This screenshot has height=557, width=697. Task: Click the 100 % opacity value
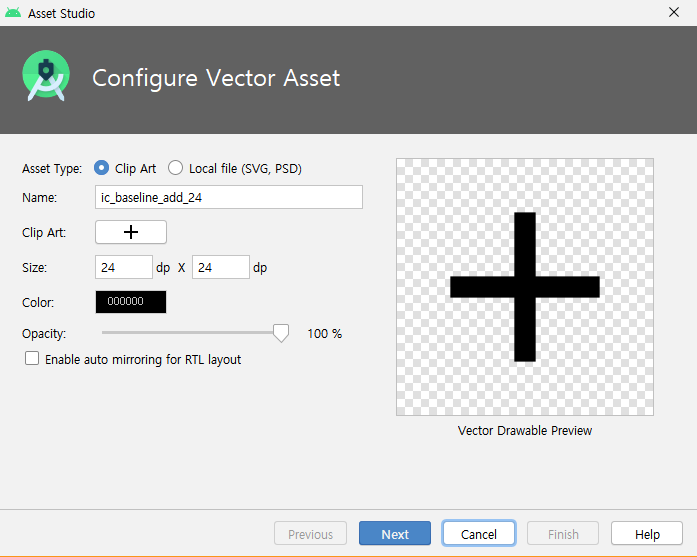[324, 333]
